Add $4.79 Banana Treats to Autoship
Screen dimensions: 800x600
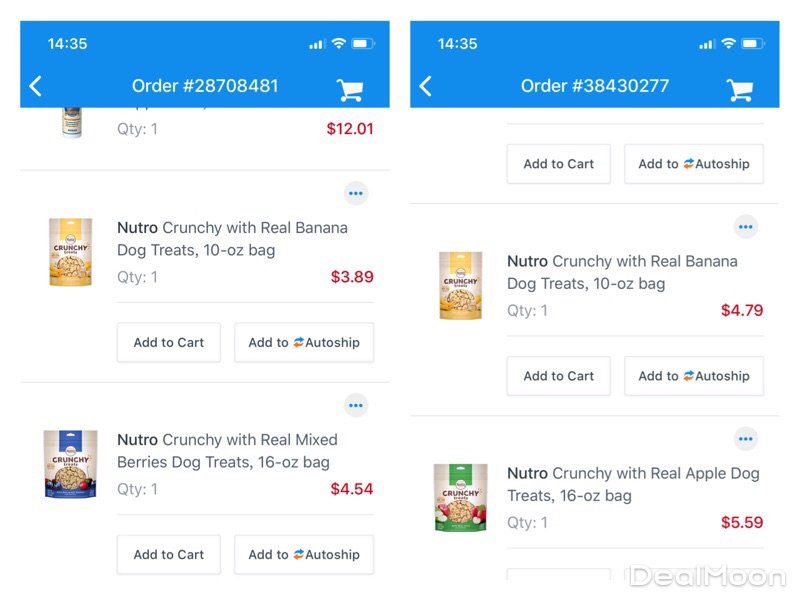694,376
